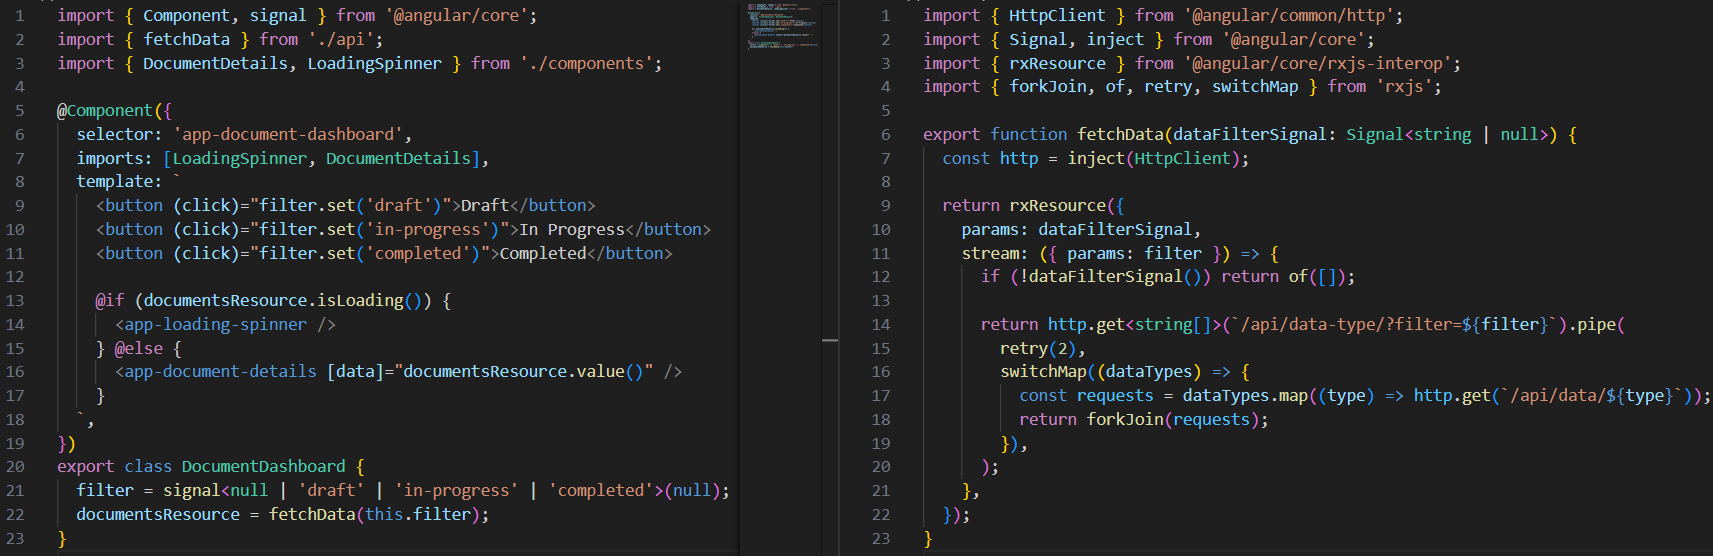This screenshot has width=1713, height=556.
Task: Click the @Component decorator in the left editor
Action: [105, 110]
